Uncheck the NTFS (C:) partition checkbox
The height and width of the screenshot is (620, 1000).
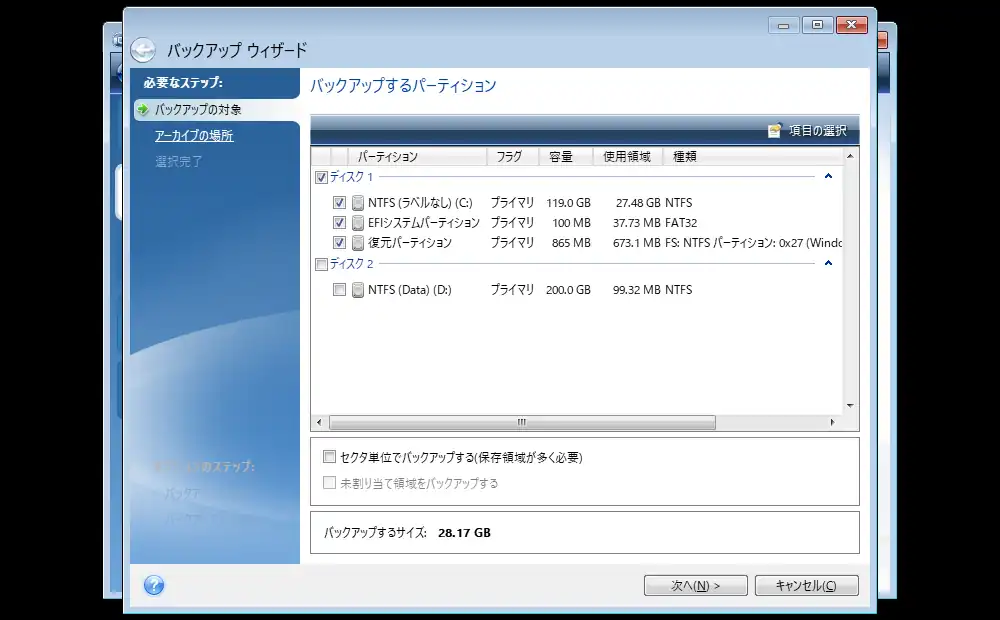click(x=340, y=203)
